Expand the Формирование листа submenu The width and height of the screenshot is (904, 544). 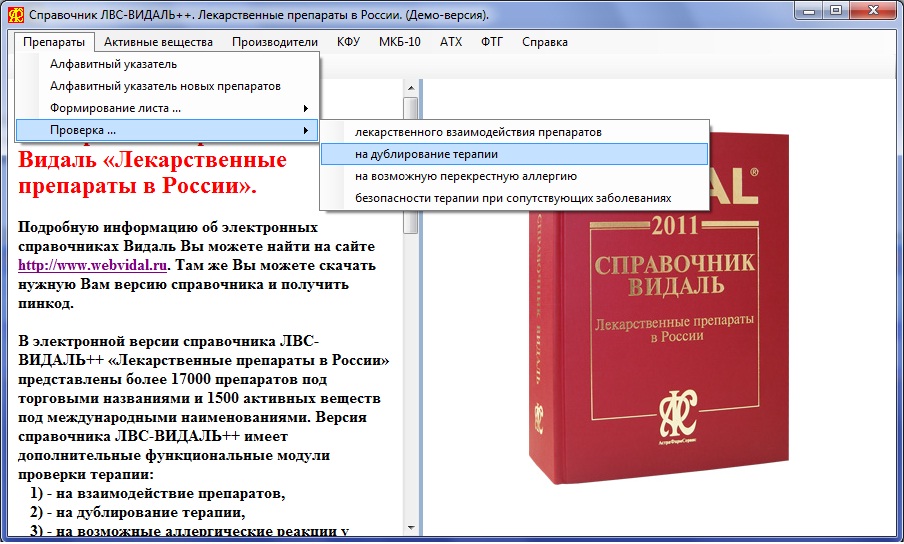tap(167, 108)
